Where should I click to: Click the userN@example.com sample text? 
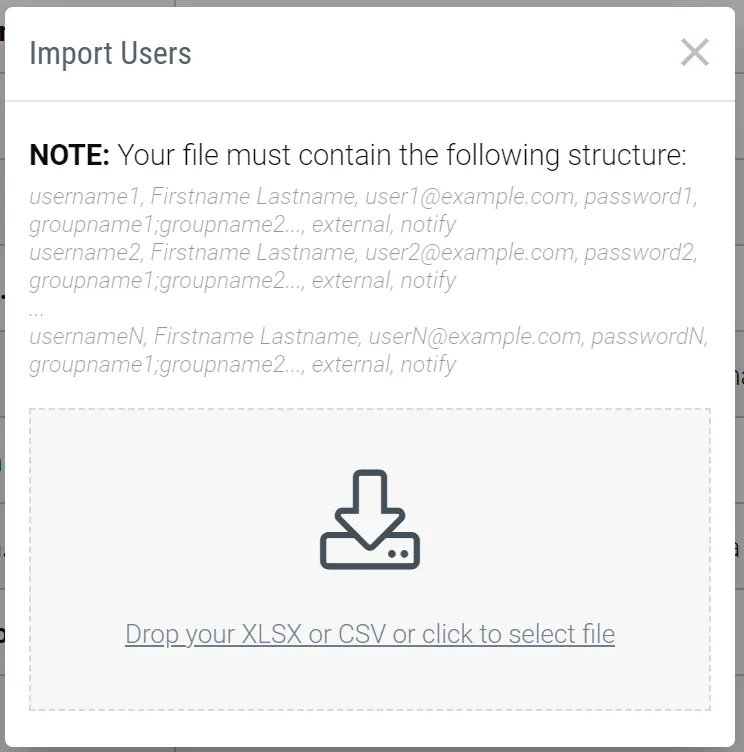click(x=474, y=337)
